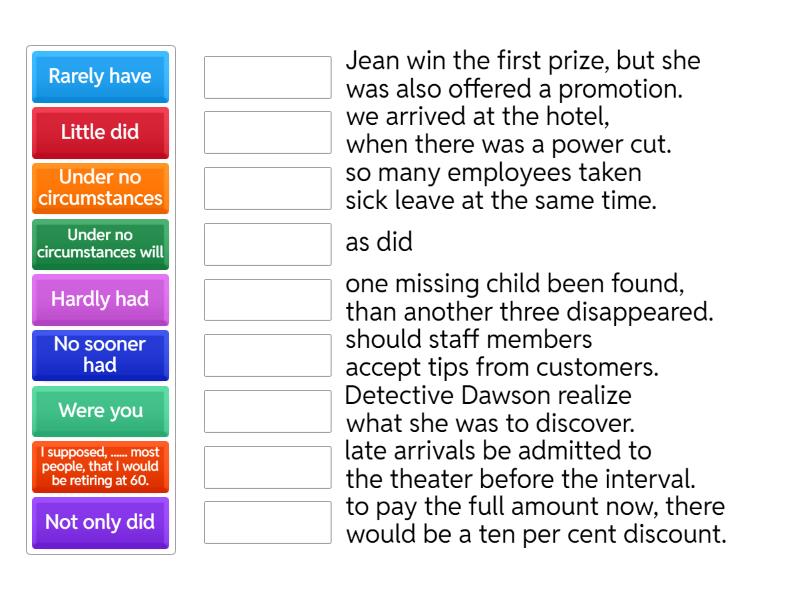Select the green 'Under no circumstances will' tile

click(x=100, y=244)
